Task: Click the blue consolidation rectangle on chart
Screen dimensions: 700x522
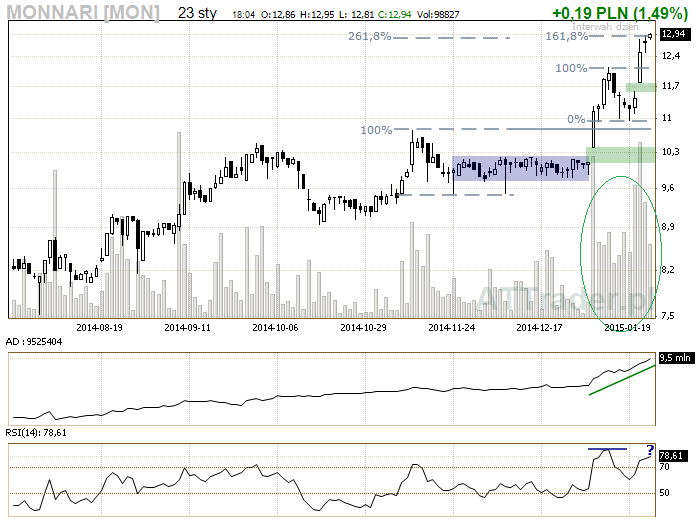Action: (521, 168)
